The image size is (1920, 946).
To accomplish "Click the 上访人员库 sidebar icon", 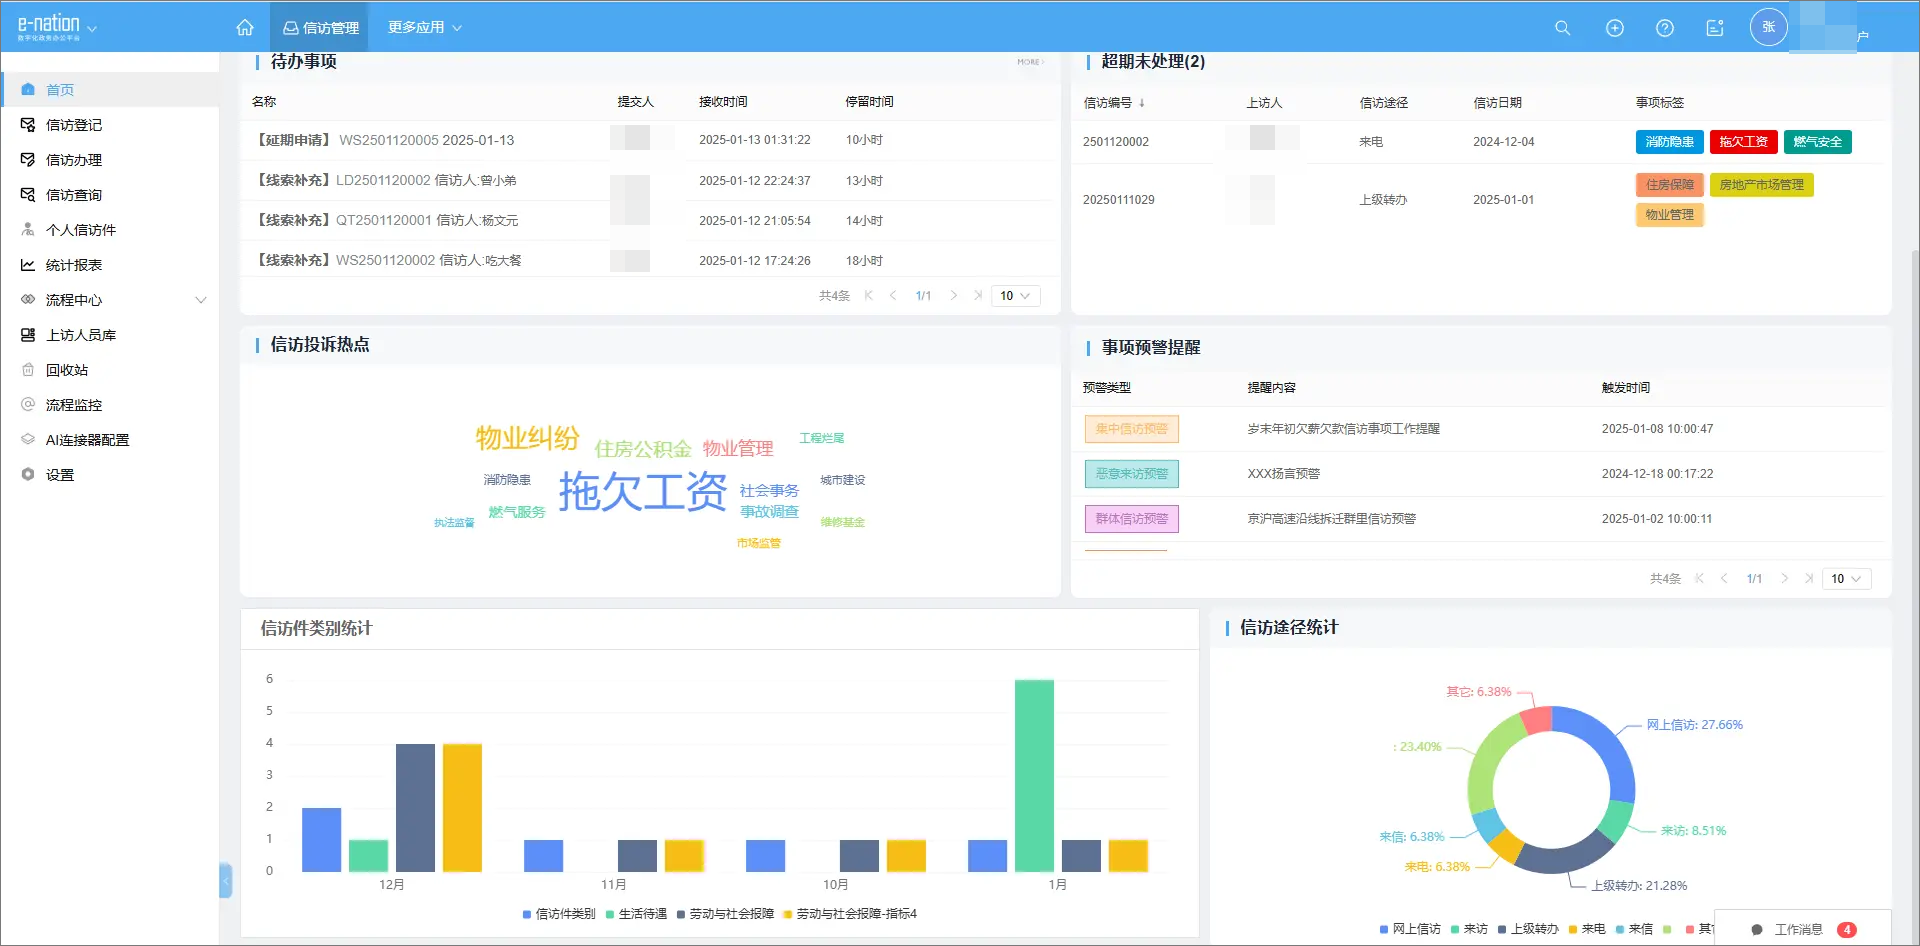I will coord(28,335).
